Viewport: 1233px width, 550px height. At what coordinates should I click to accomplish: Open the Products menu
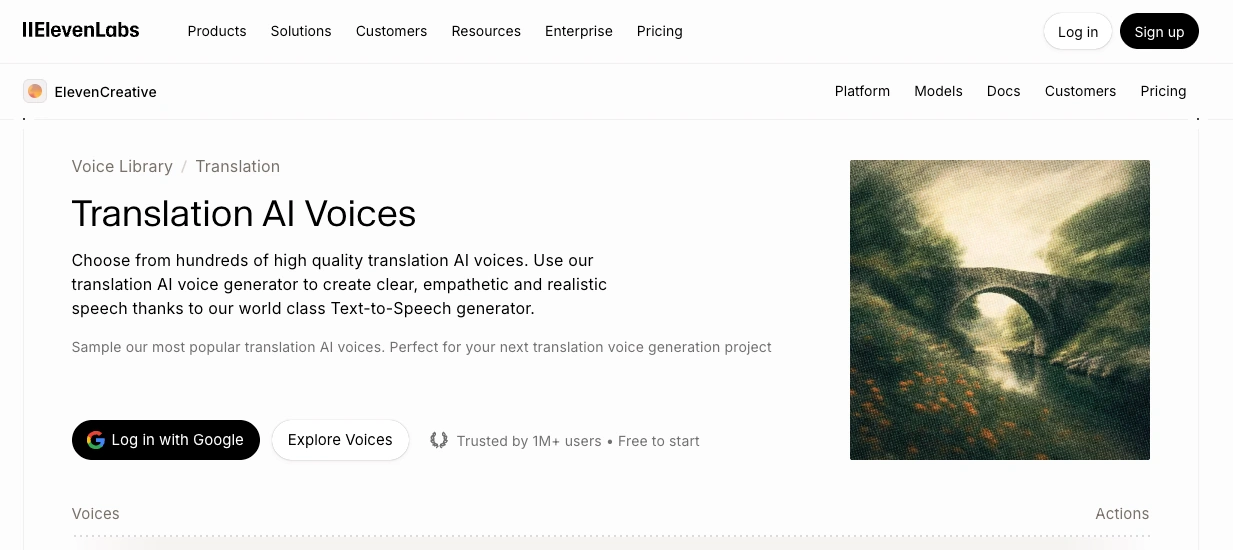[x=217, y=31]
